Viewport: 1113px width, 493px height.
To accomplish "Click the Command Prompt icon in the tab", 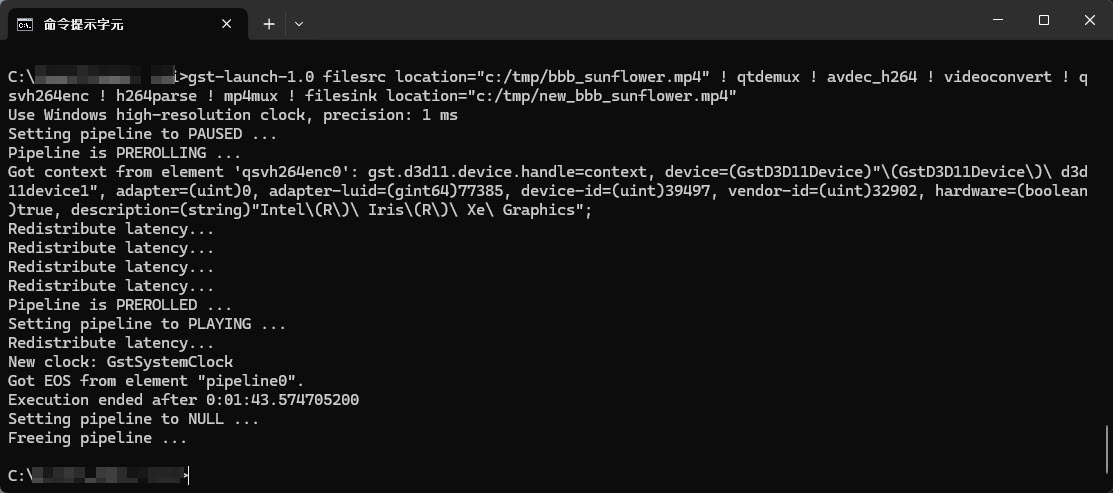I will pyautogui.click(x=25, y=24).
